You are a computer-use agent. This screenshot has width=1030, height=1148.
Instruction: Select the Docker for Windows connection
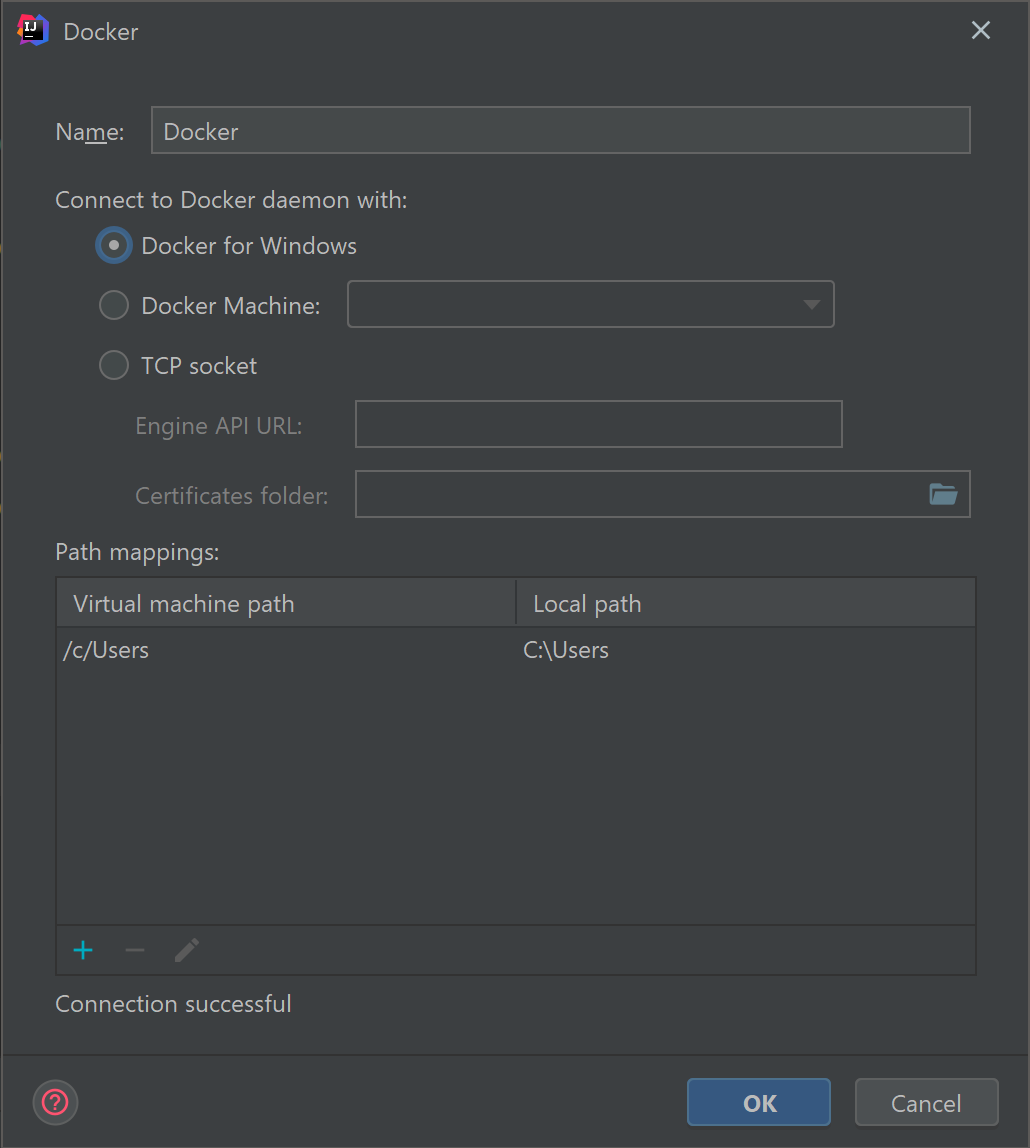click(114, 245)
